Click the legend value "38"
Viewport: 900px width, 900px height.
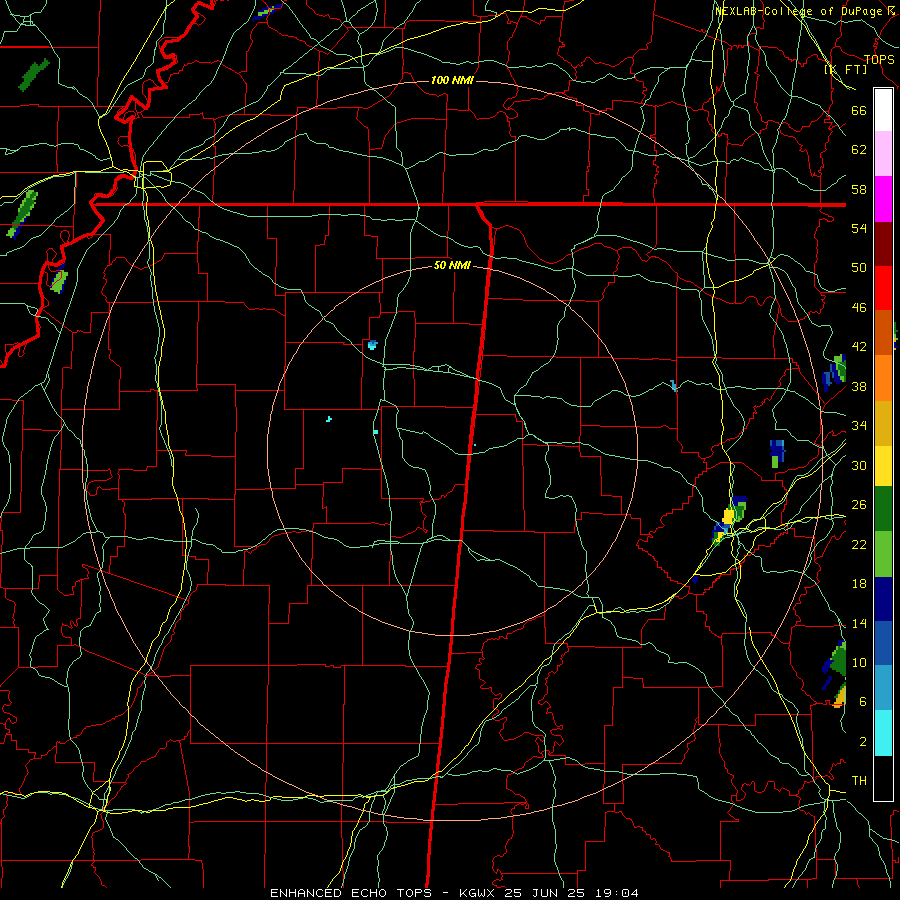[859, 386]
